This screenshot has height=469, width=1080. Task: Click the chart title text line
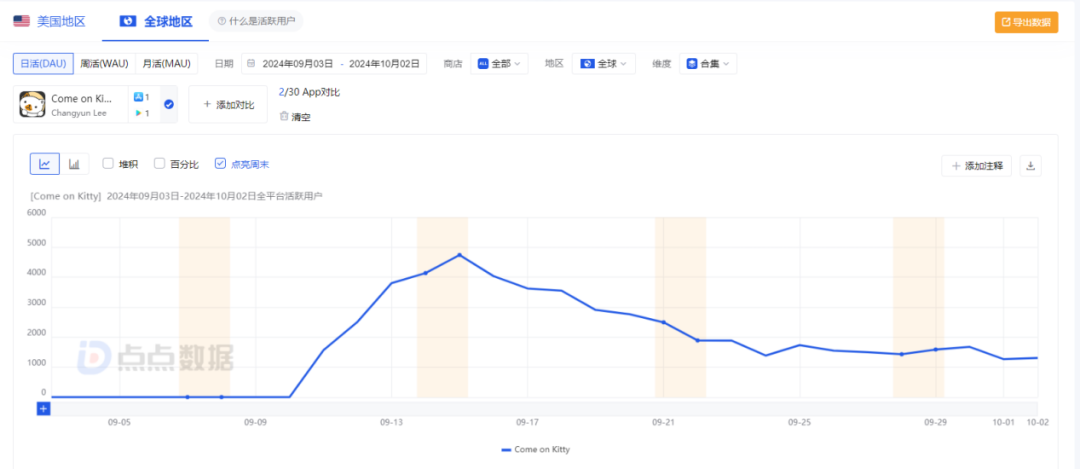[x=176, y=196]
